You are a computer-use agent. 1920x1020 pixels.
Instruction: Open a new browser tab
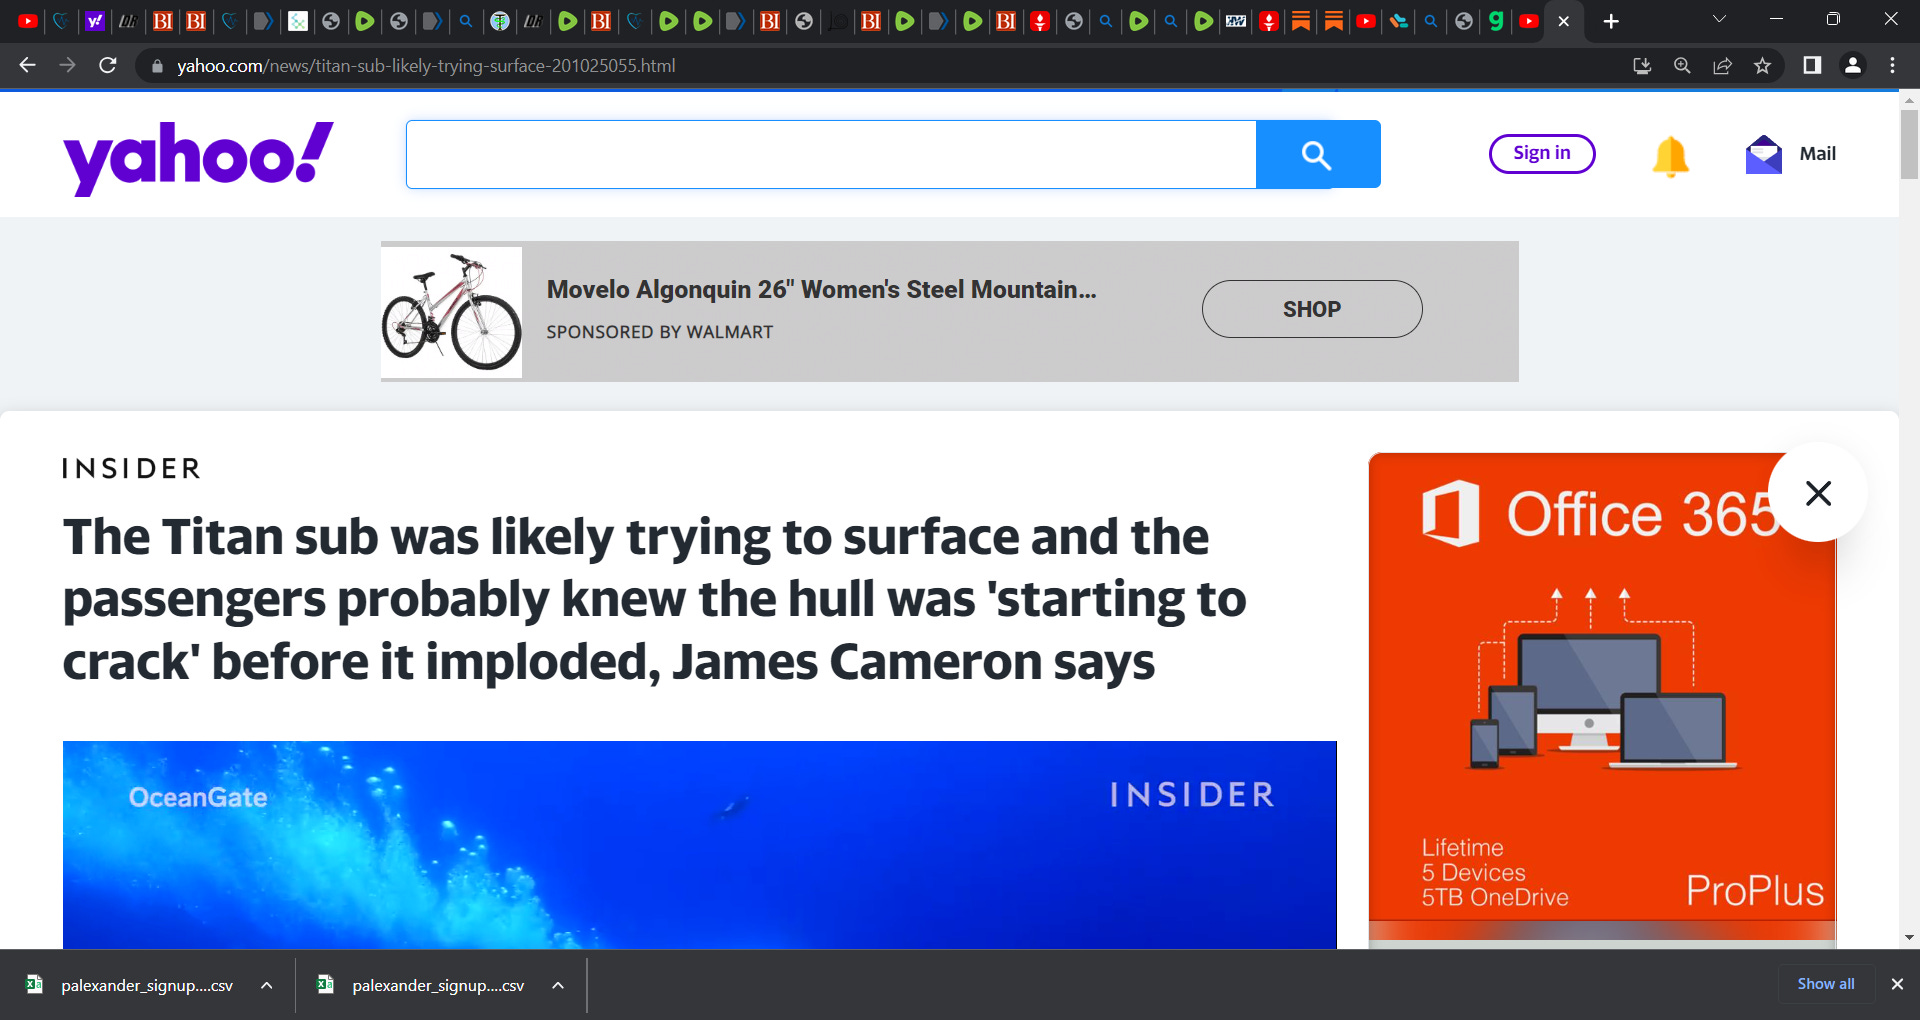(1611, 21)
